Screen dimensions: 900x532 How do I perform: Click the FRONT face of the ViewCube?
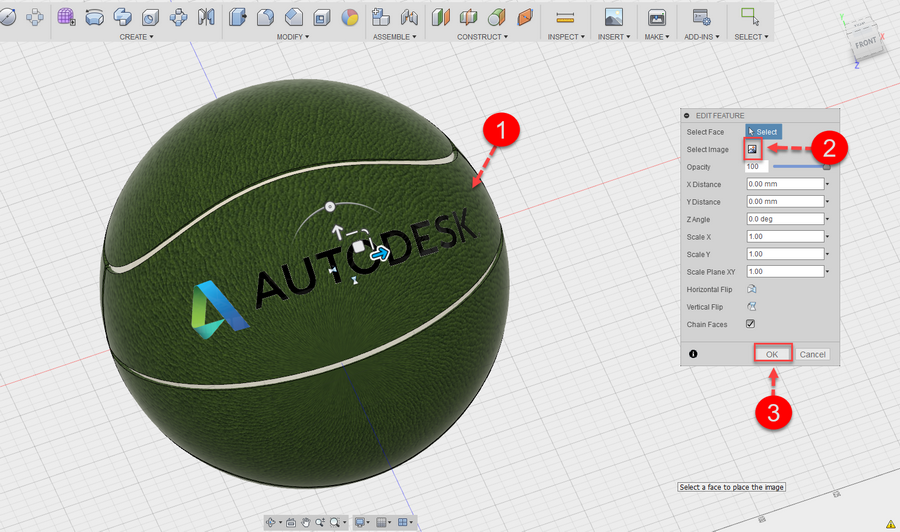[866, 44]
